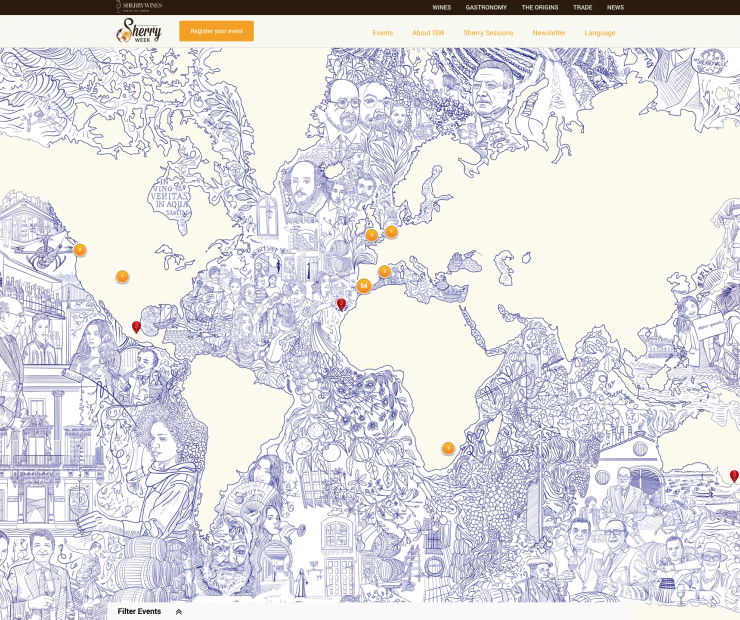Open the TRADE section
Image resolution: width=740 pixels, height=620 pixels.
tap(582, 8)
